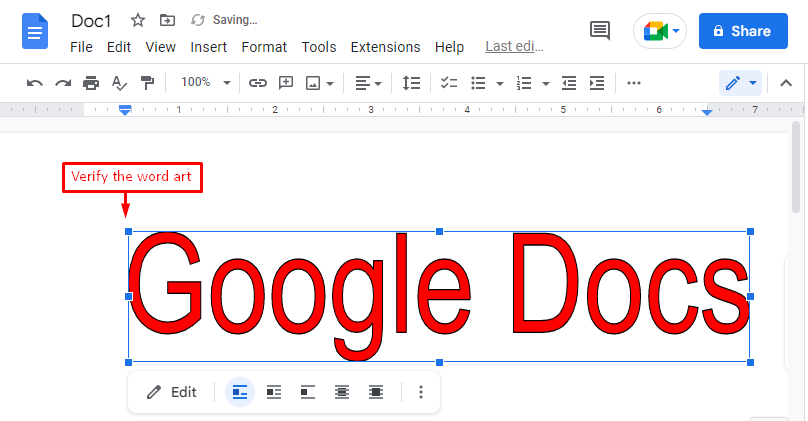Image resolution: width=808 pixels, height=421 pixels.
Task: Decrease the indent
Action: [569, 83]
